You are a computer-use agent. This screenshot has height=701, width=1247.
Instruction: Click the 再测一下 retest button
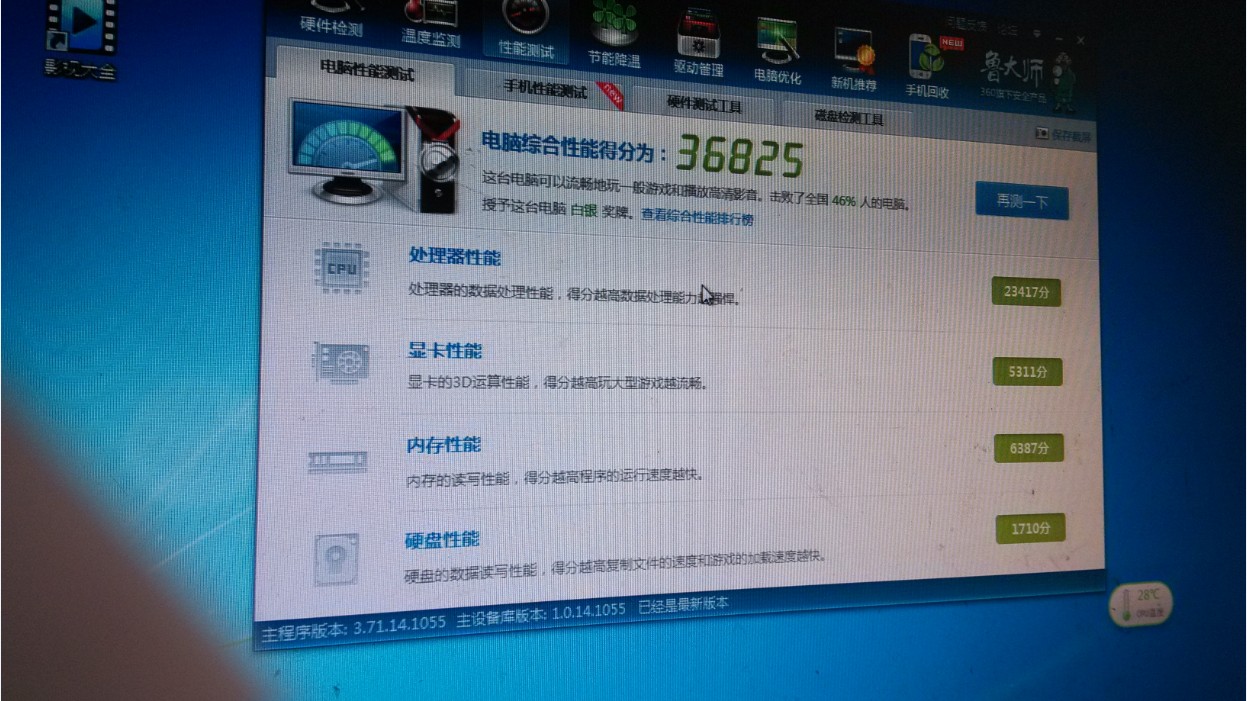pos(1021,202)
